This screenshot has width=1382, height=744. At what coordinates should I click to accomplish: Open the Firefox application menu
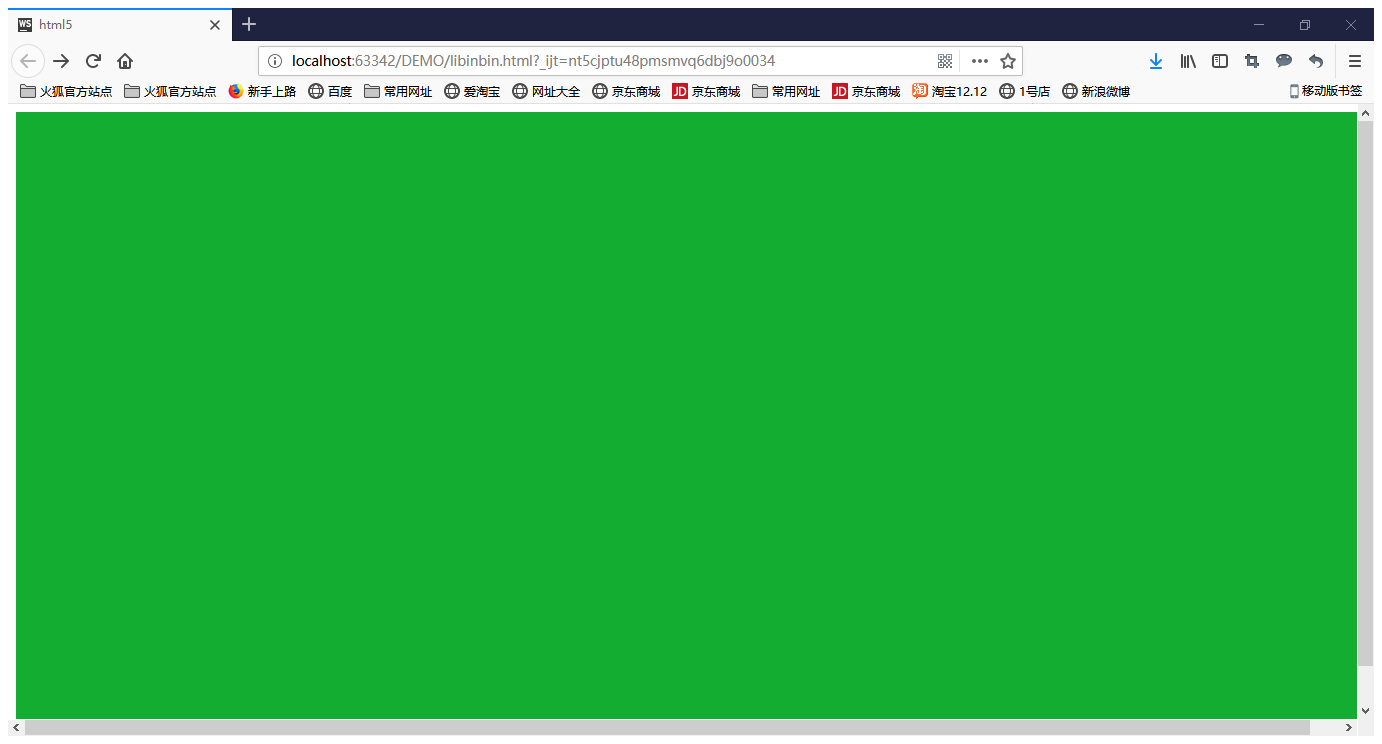click(x=1355, y=61)
